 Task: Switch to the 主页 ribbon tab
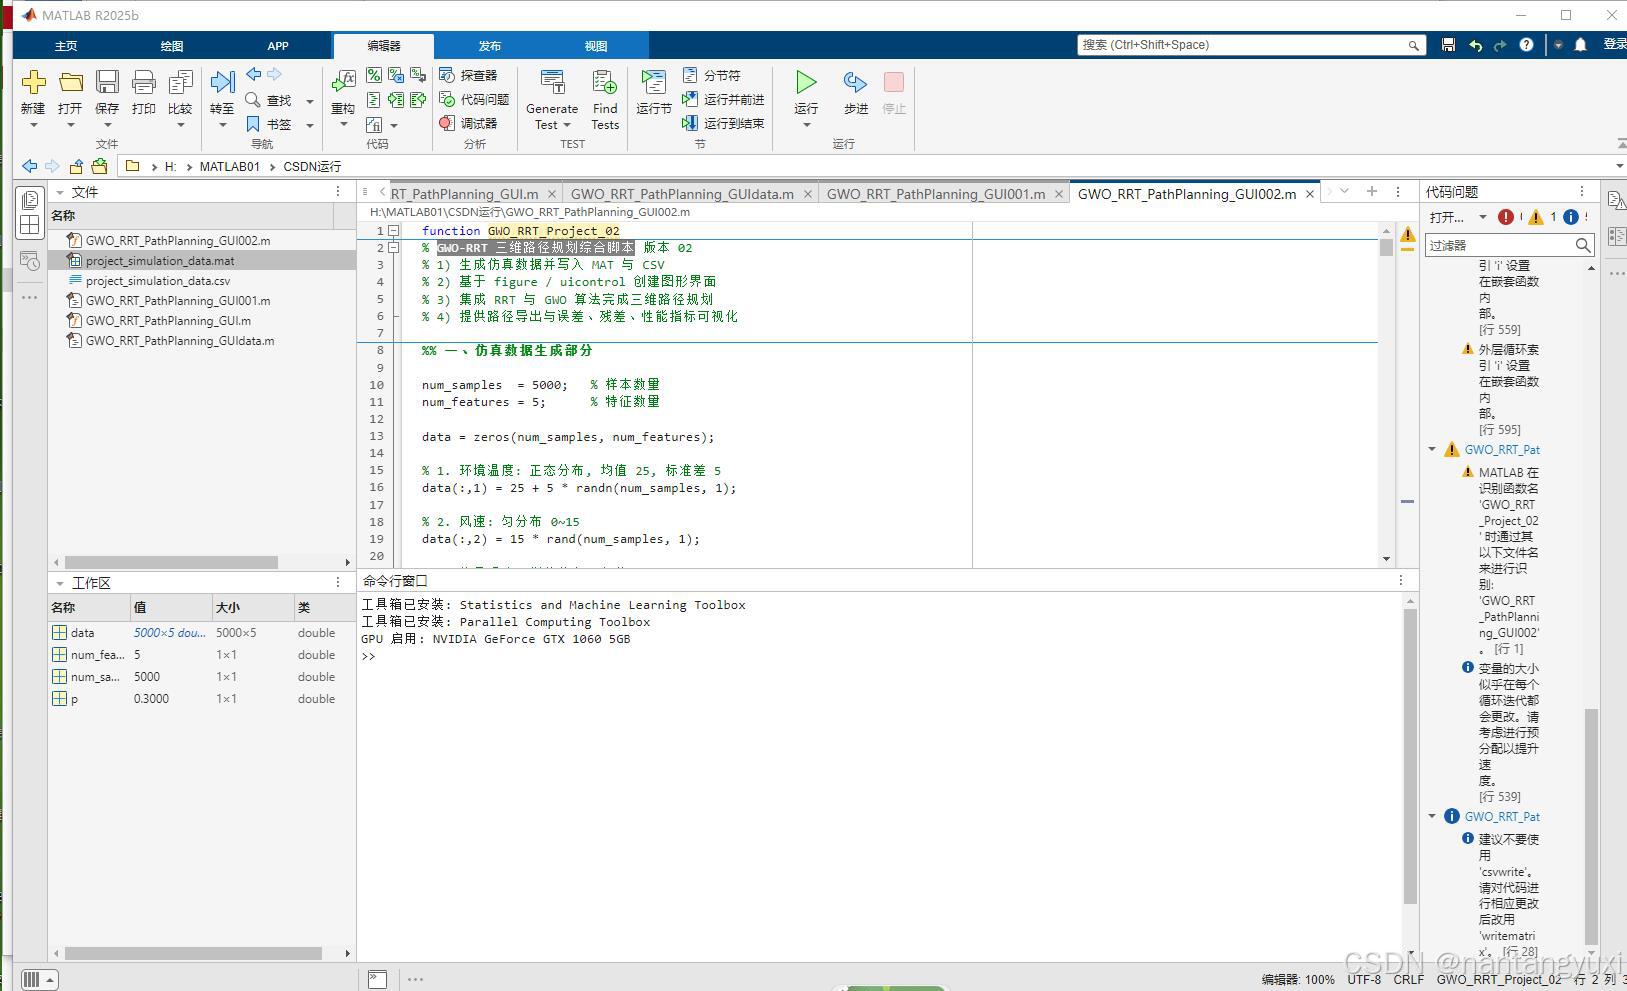coord(66,46)
